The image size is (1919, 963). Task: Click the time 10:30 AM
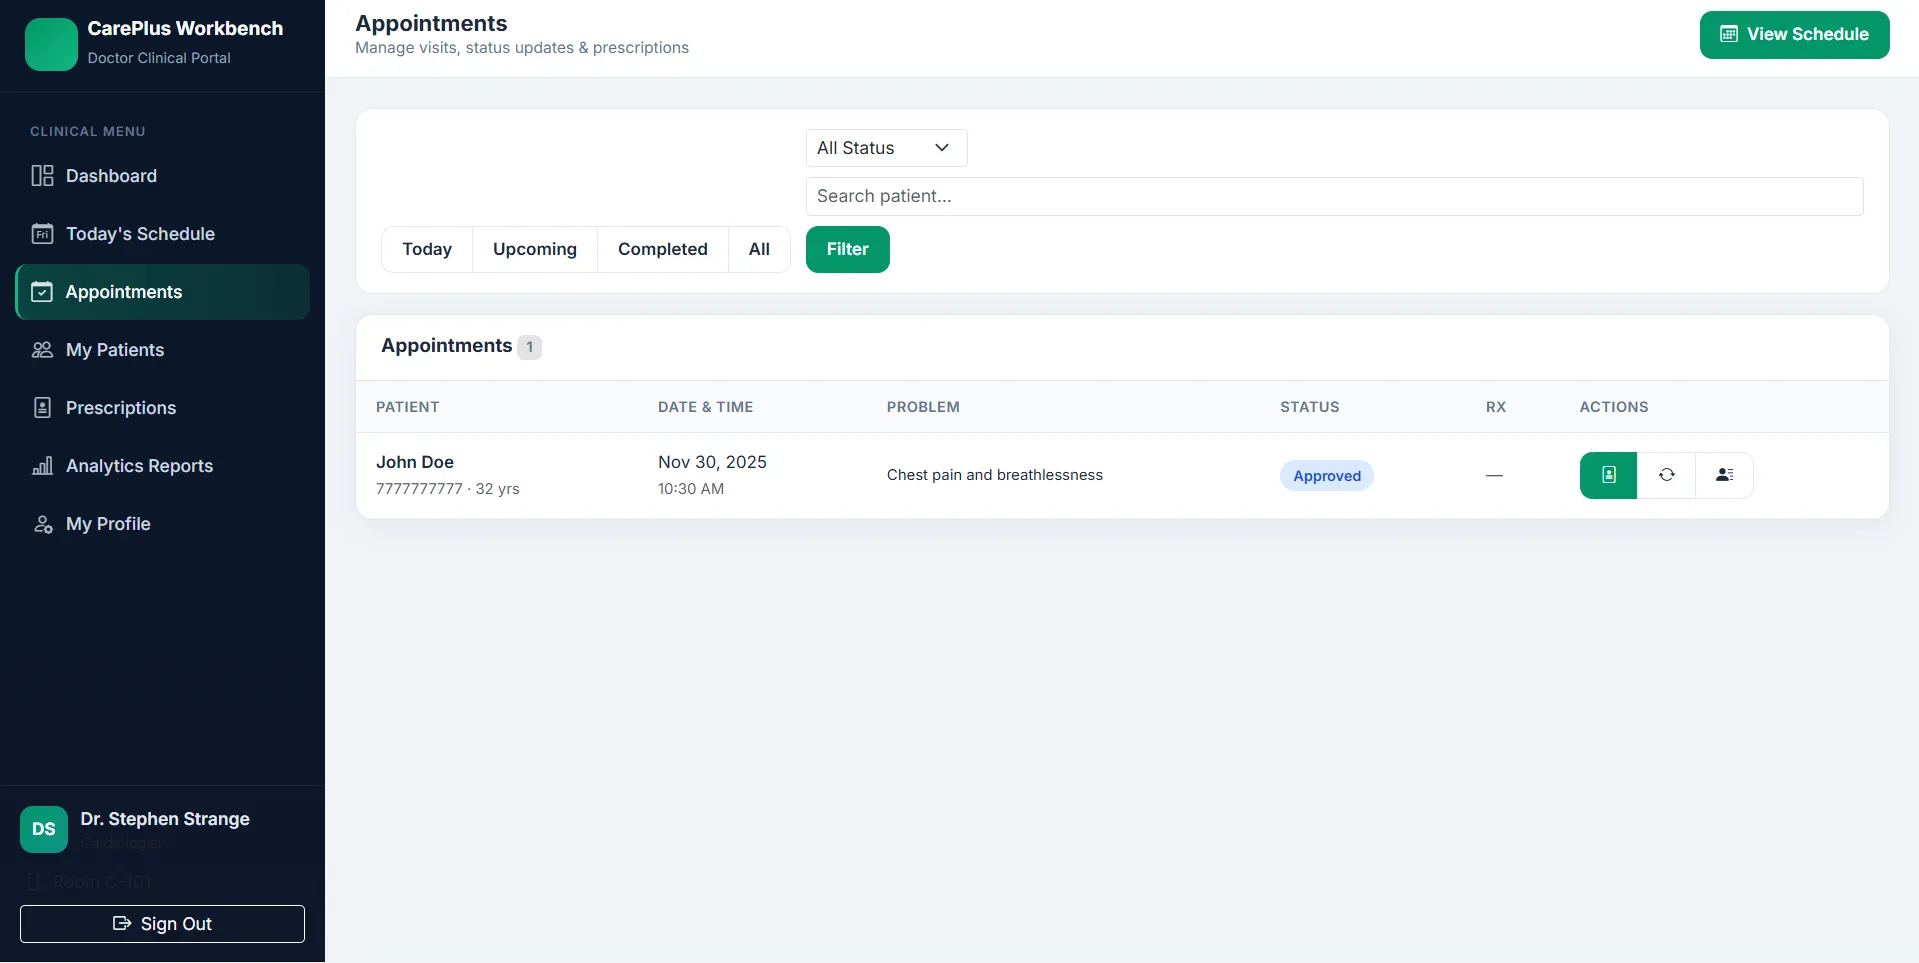click(691, 489)
